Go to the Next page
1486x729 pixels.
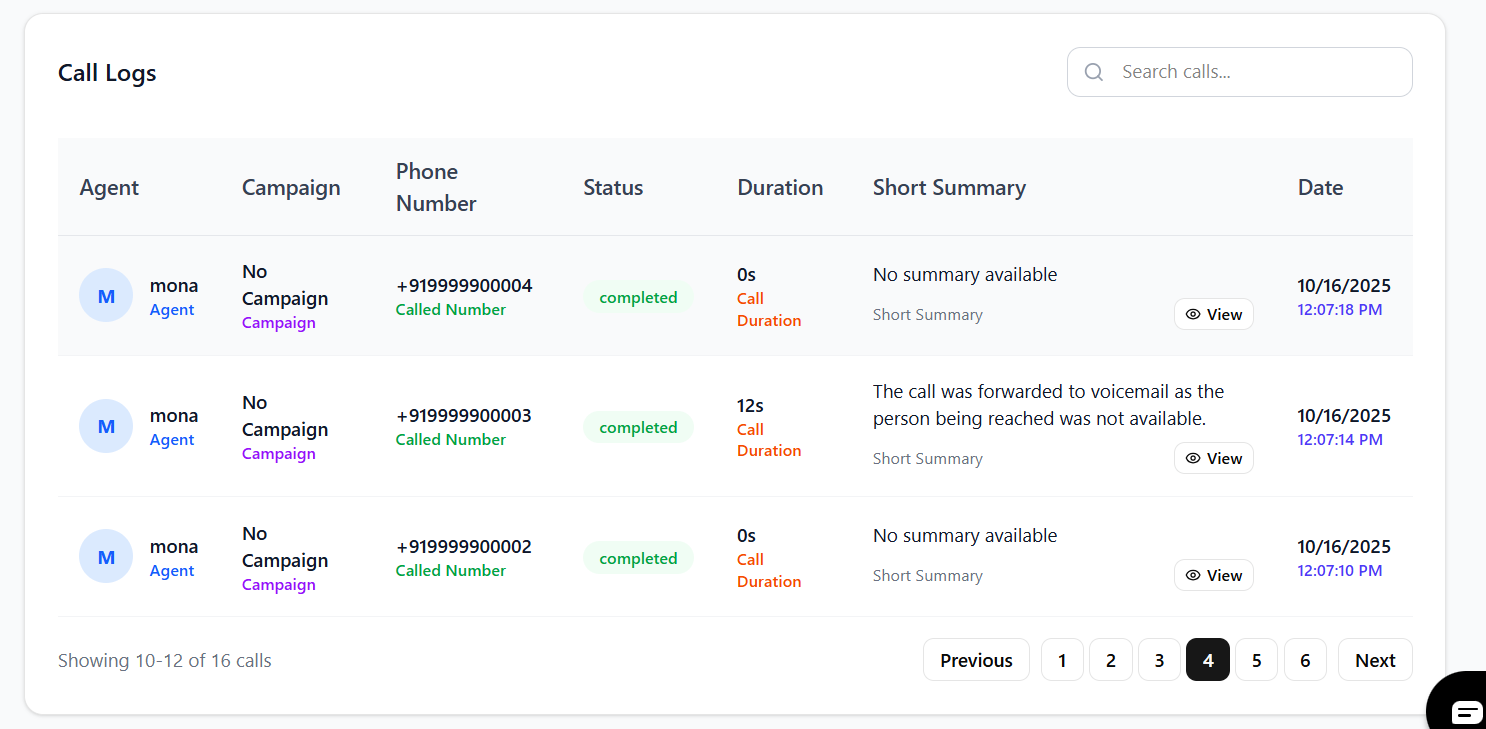[1375, 660]
